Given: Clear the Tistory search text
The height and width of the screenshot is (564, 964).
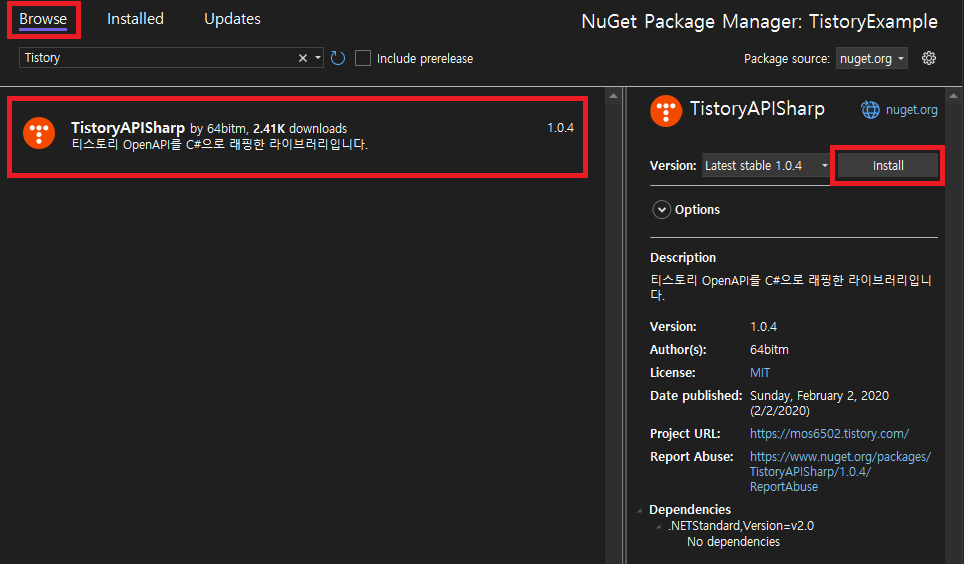Looking at the screenshot, I should tap(302, 58).
